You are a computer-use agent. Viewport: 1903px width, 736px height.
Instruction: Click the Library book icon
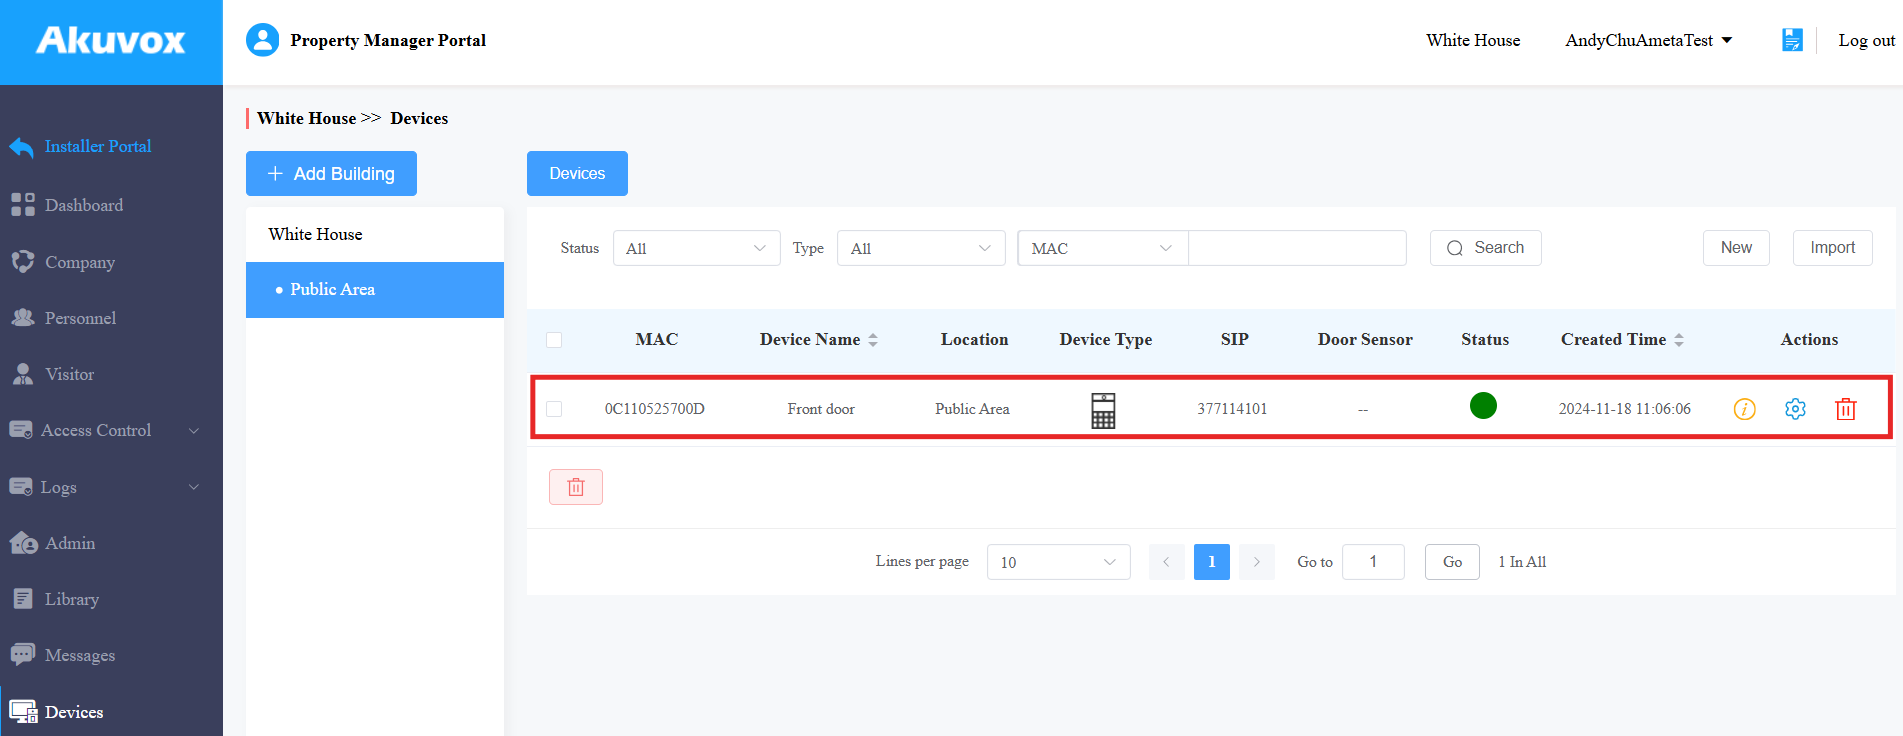(22, 599)
